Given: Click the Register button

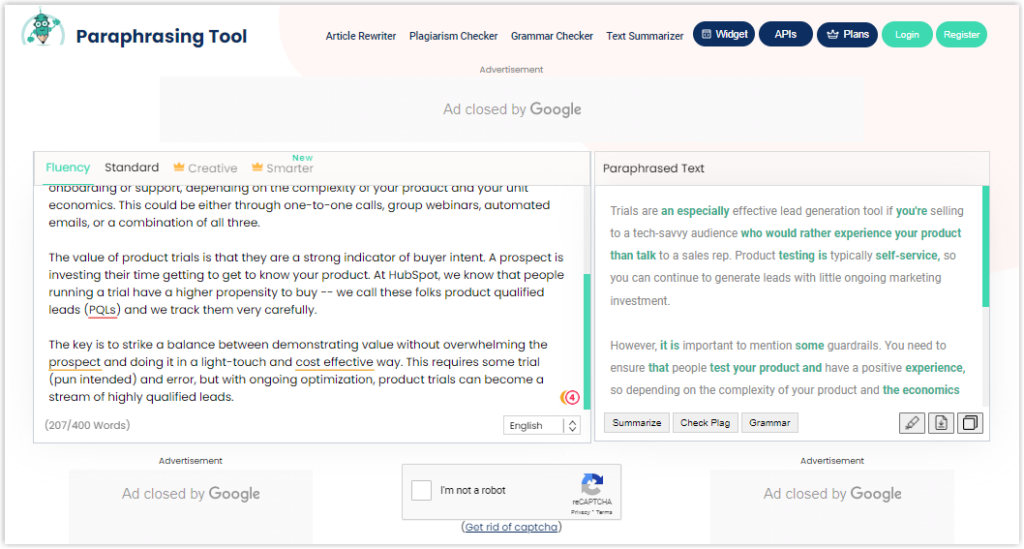Looking at the screenshot, I should tap(961, 35).
